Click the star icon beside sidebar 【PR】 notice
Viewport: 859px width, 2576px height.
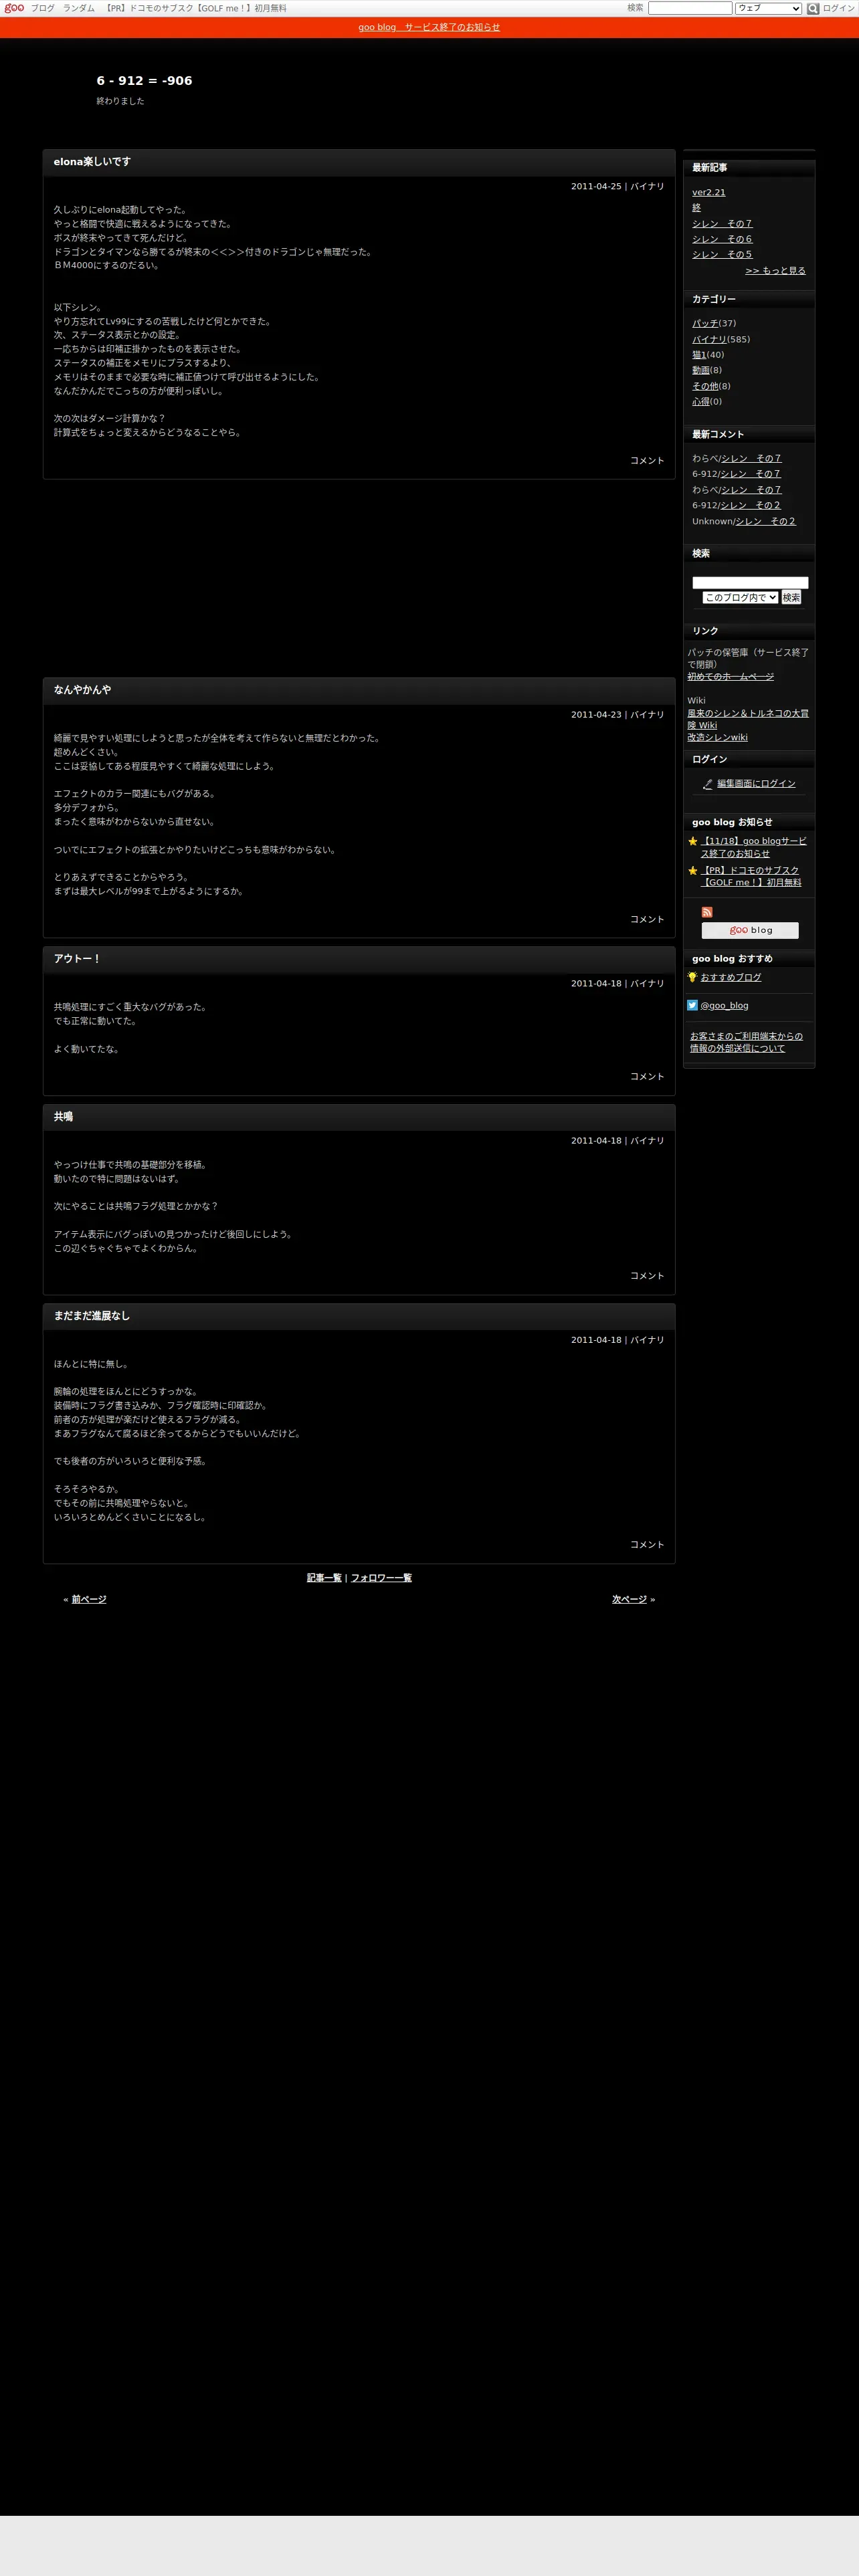coord(692,871)
